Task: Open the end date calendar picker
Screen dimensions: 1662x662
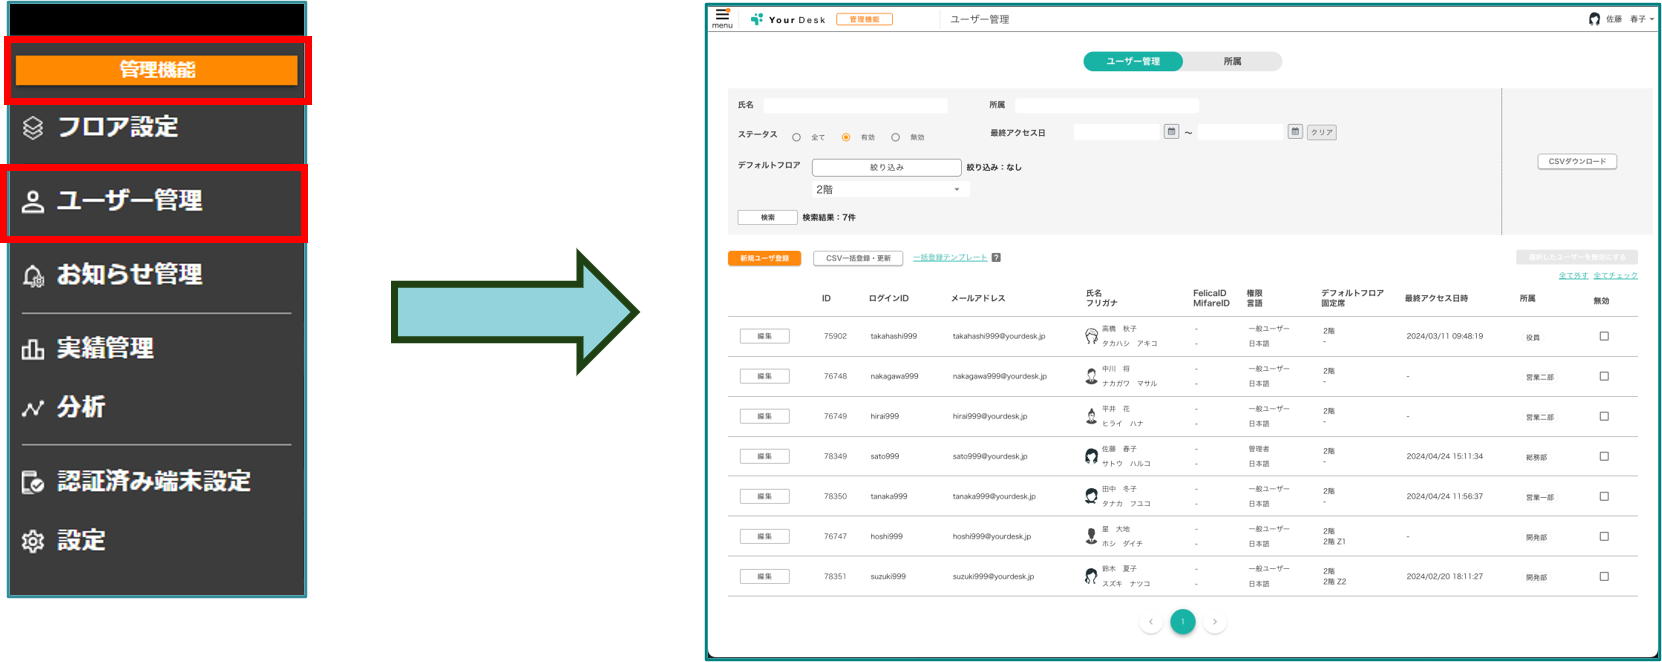Action: click(1295, 131)
